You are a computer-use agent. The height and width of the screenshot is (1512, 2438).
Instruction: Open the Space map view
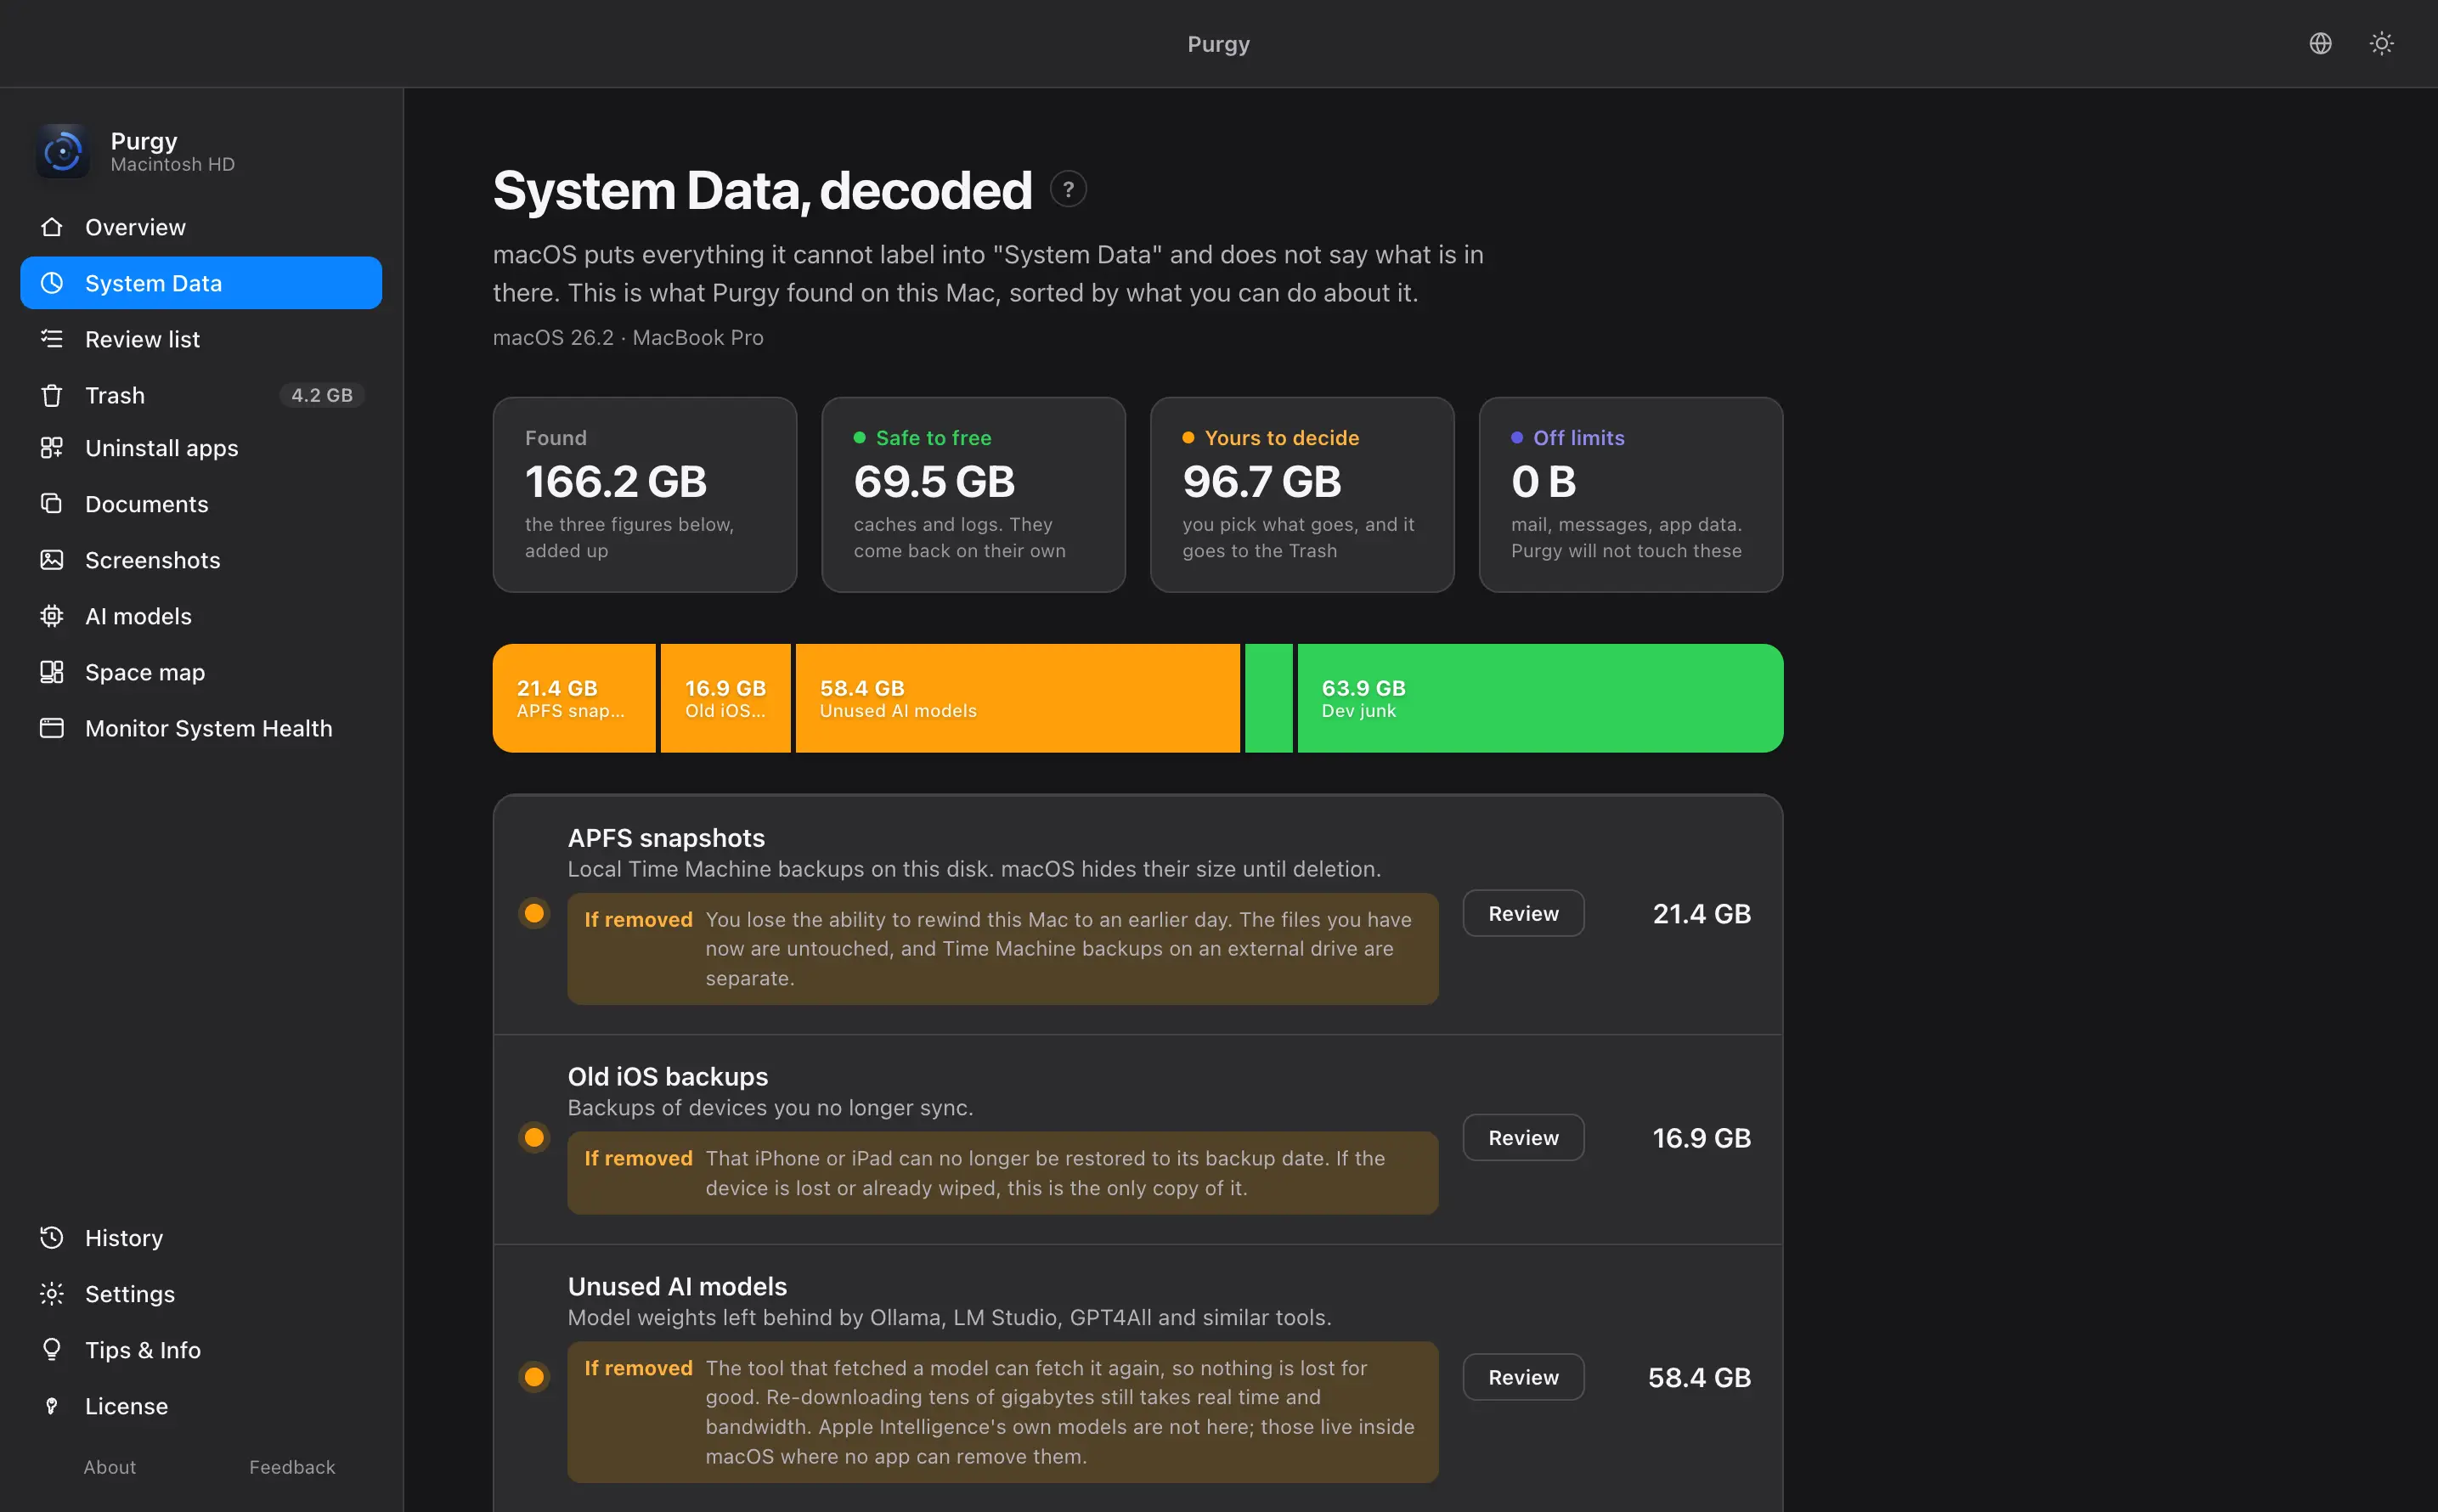[x=201, y=672]
